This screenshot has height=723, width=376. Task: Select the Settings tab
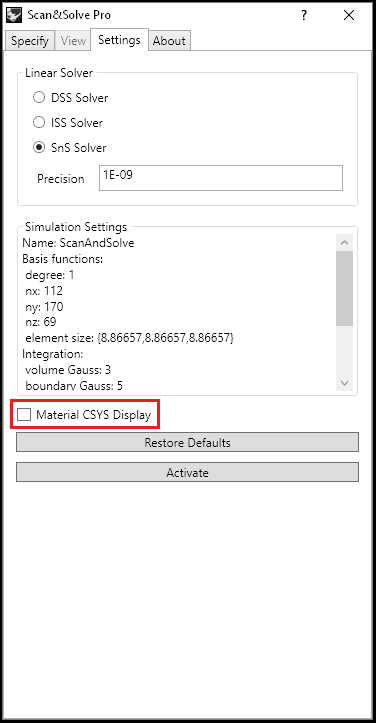119,40
